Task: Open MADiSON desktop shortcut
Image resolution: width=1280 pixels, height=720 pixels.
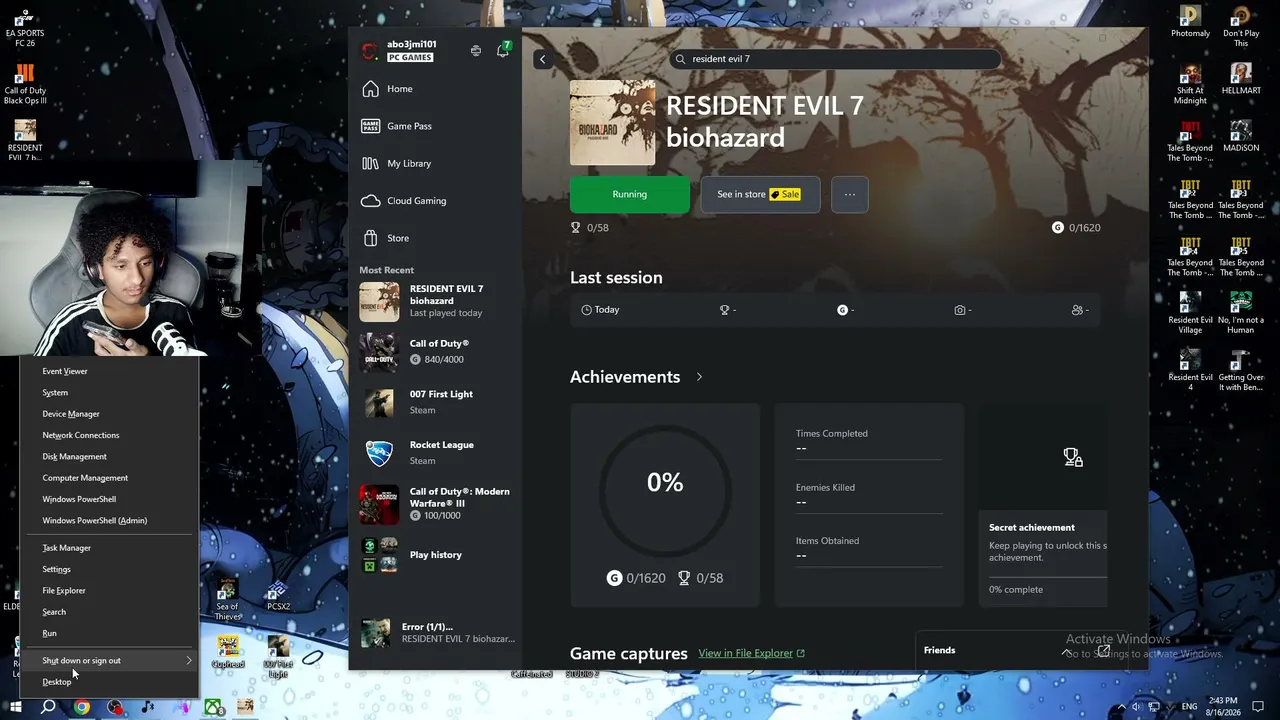Action: point(1241,136)
